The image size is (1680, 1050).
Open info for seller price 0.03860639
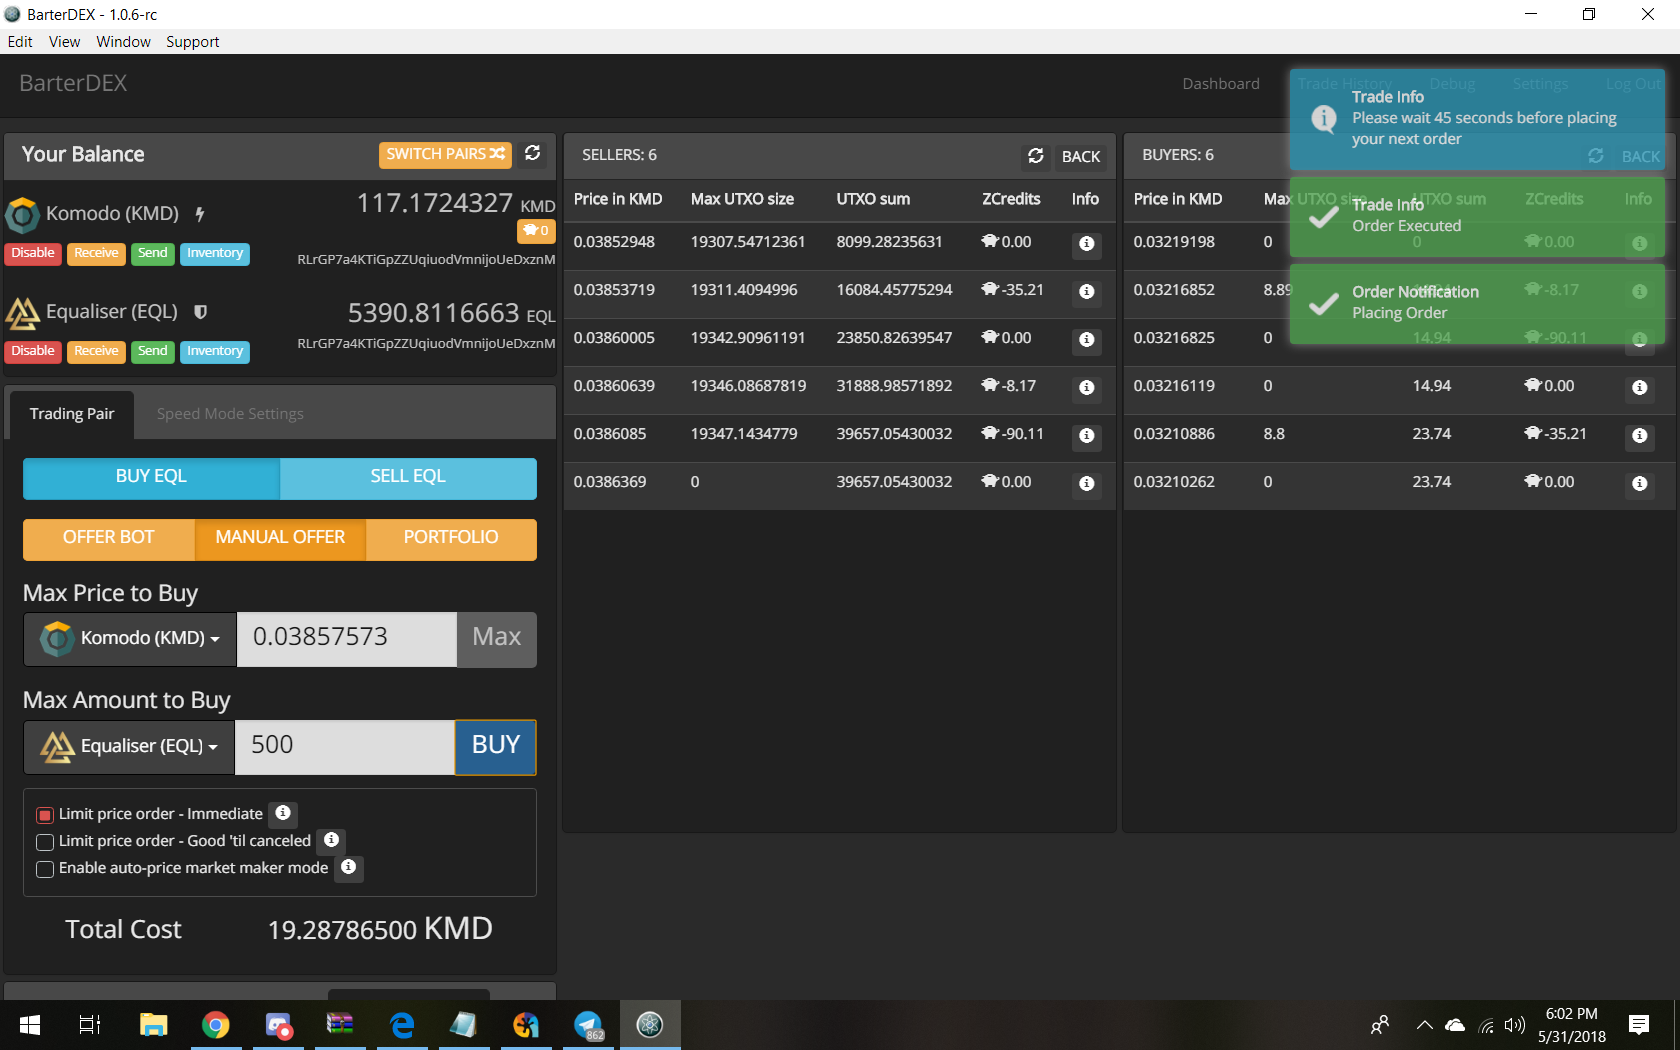point(1087,388)
